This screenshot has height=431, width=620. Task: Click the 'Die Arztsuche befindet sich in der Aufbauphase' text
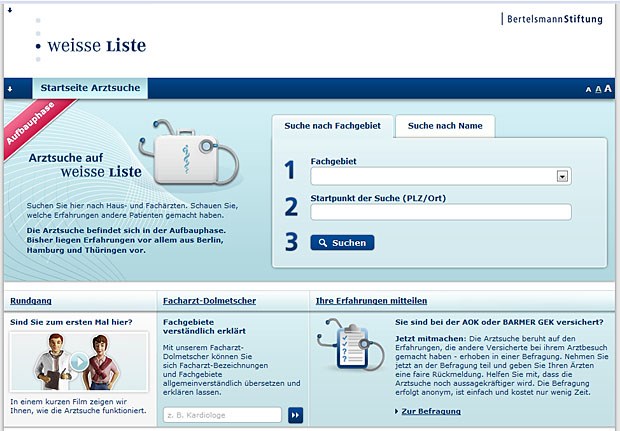126,230
